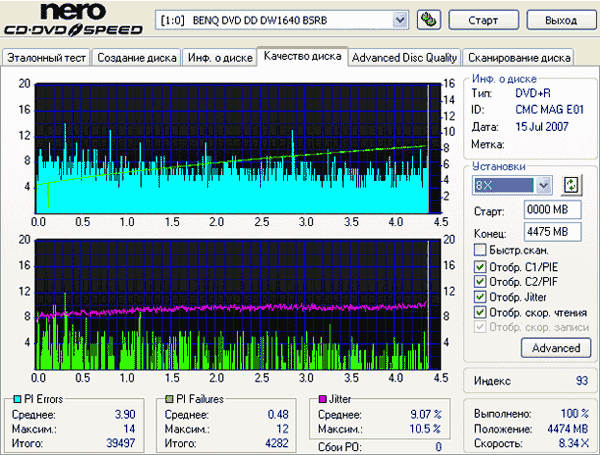Click the magenta Jitter legend swatch
Viewport: 600px width, 455px height.
tap(323, 399)
